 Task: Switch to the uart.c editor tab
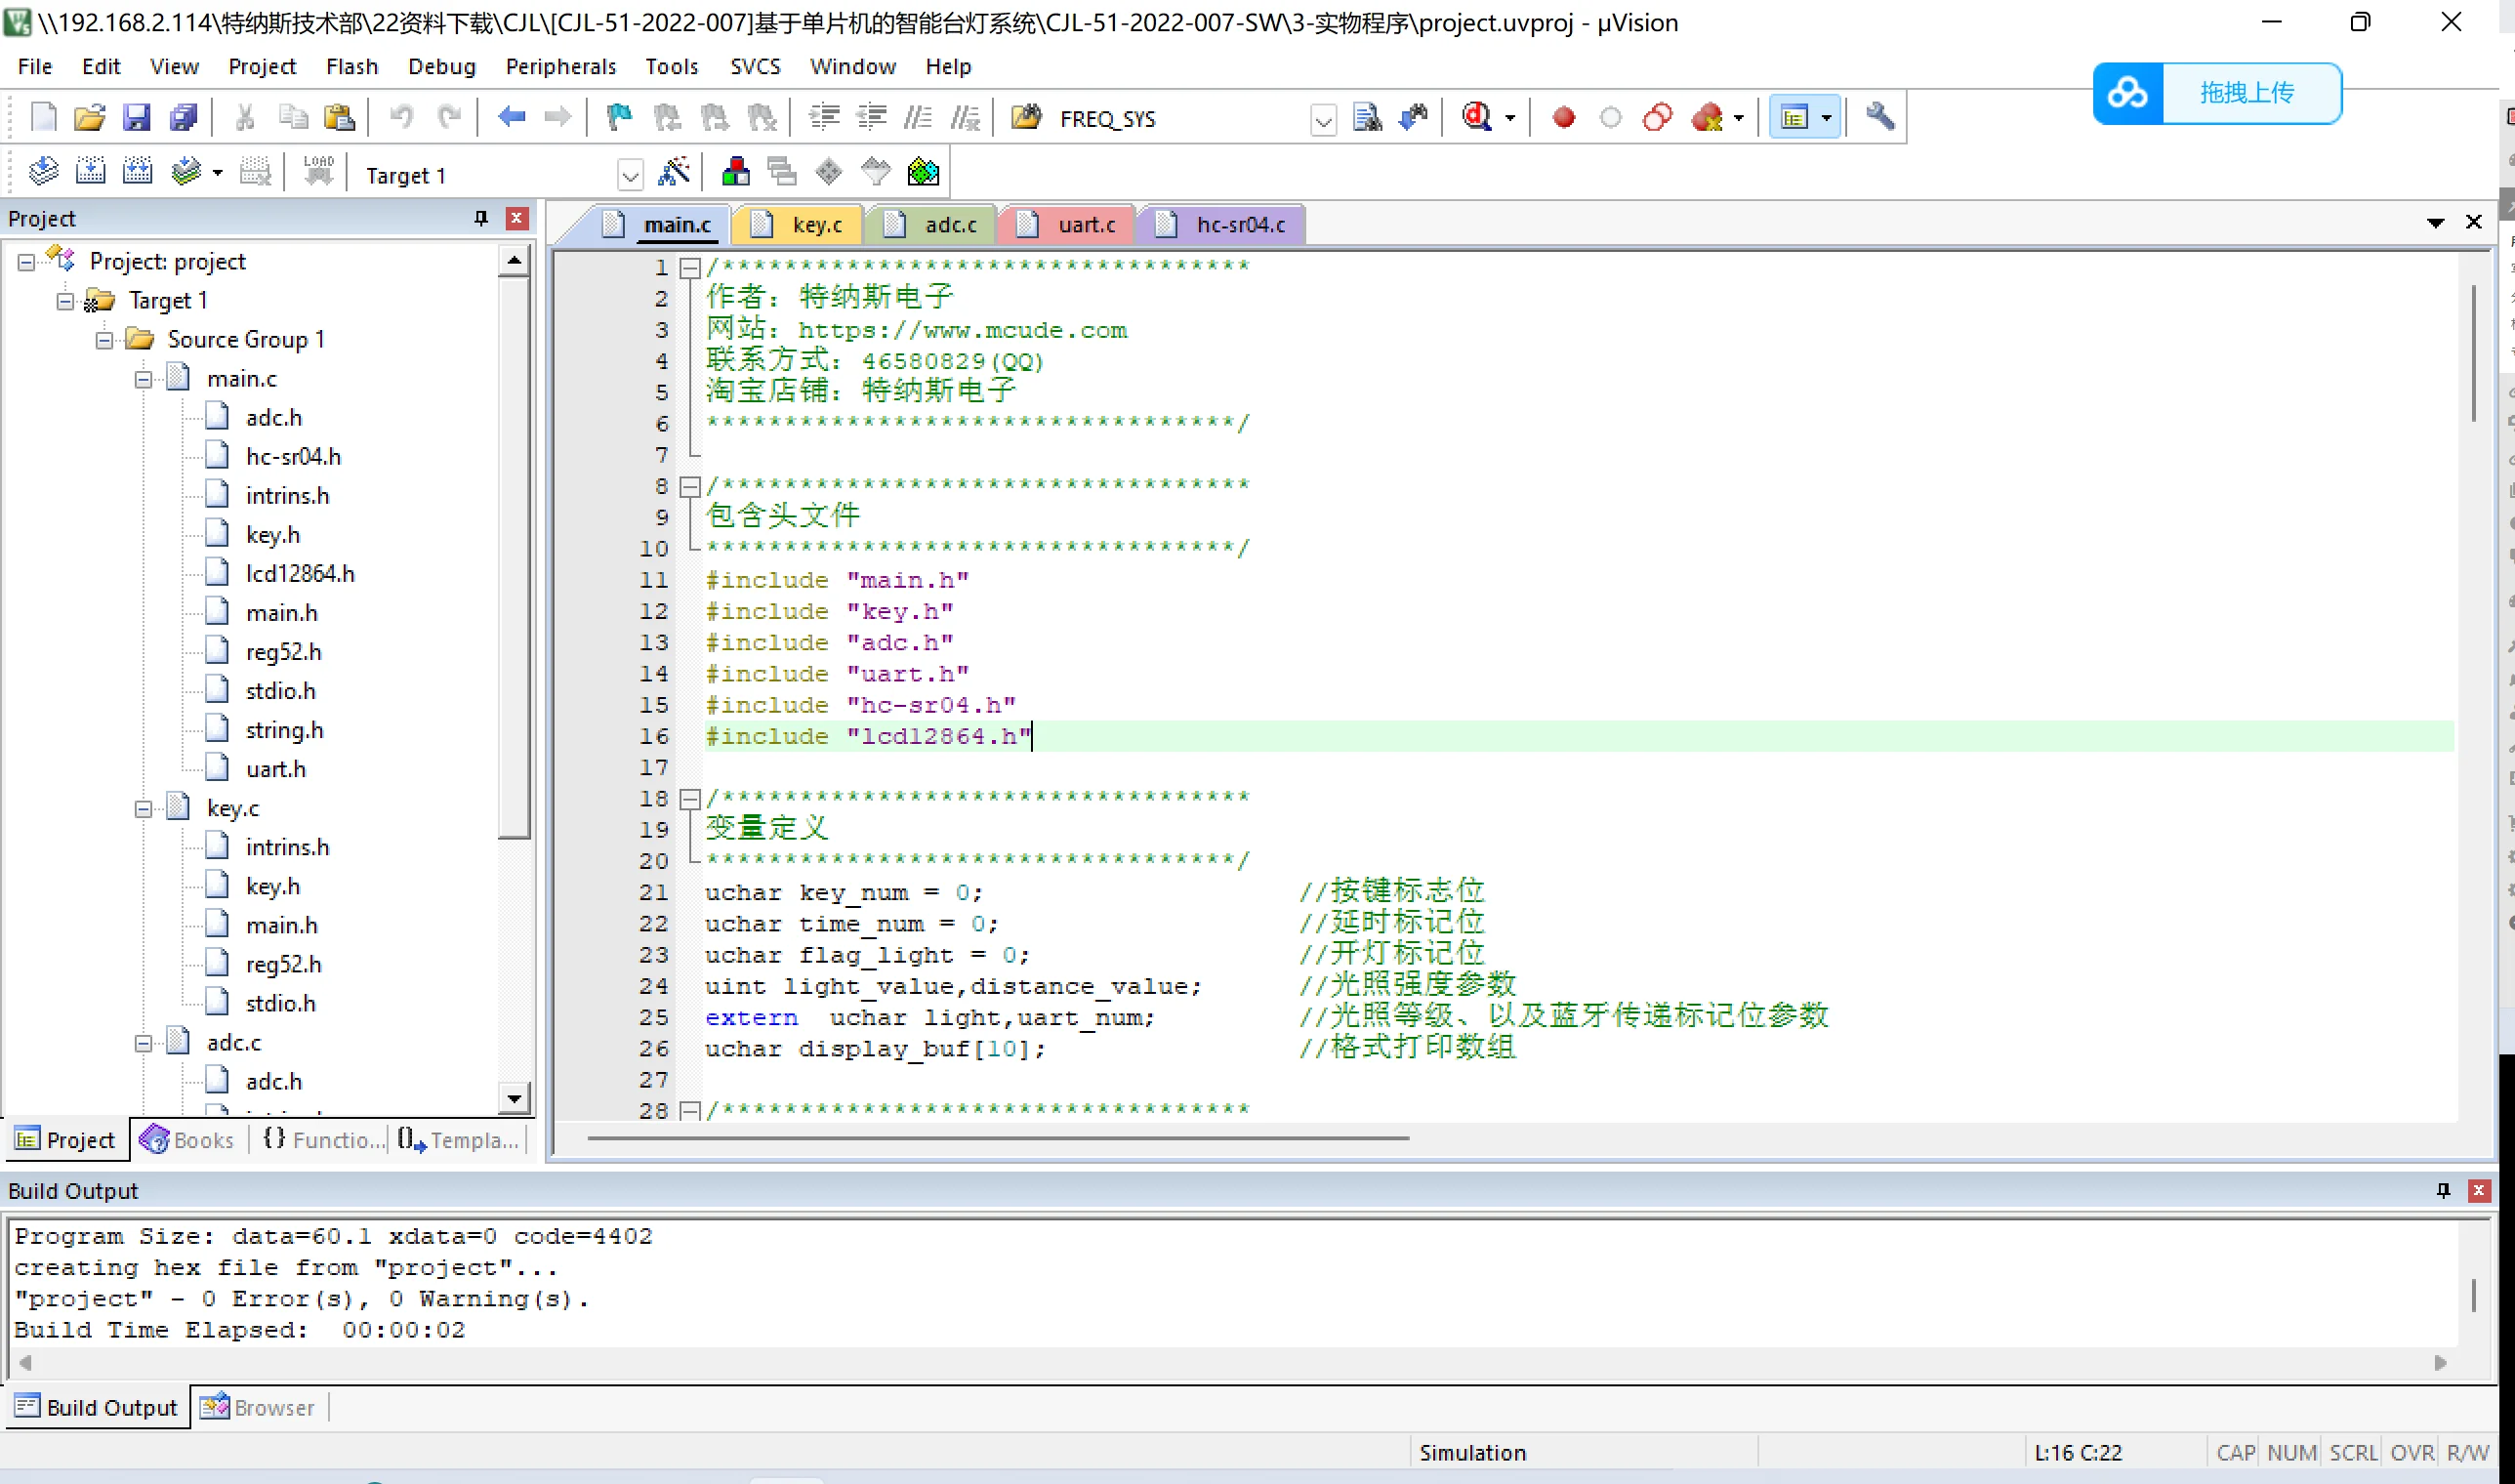(x=1085, y=224)
